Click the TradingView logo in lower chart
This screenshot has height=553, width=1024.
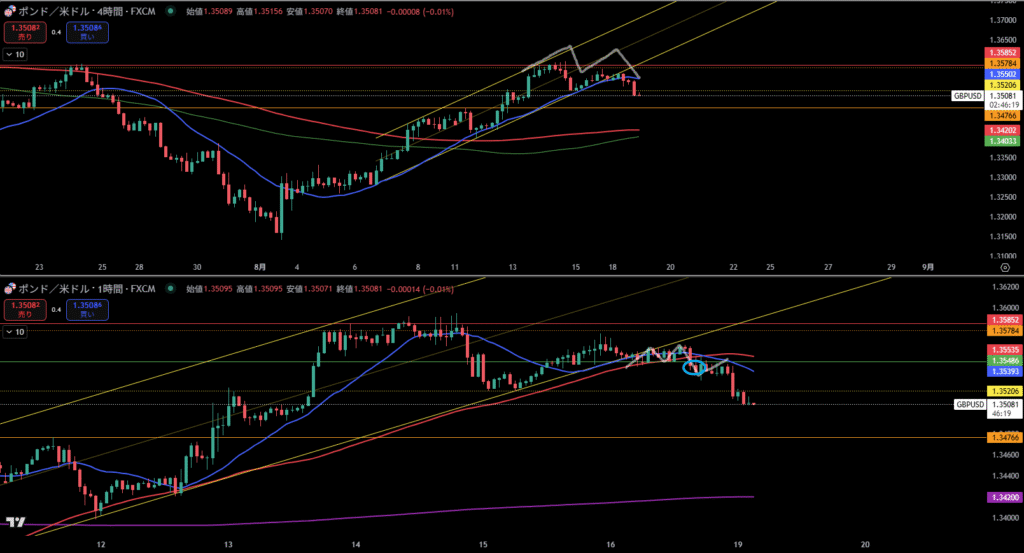click(x=15, y=521)
